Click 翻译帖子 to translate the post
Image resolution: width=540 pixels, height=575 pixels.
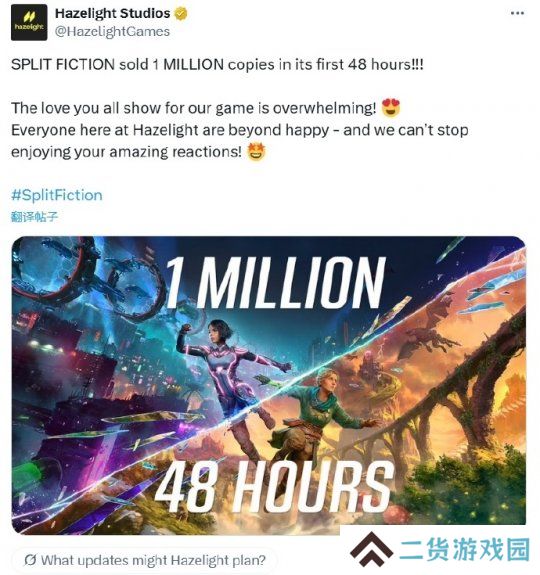point(34,216)
